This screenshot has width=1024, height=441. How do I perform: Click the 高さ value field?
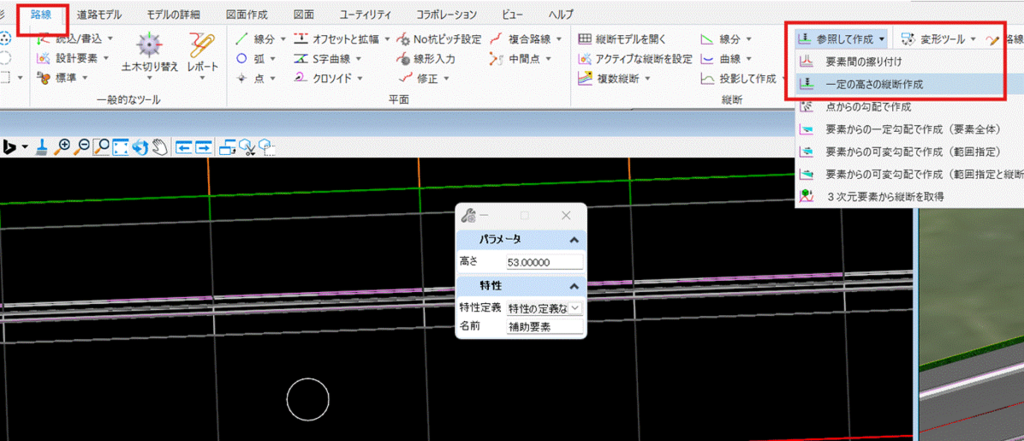[544, 262]
